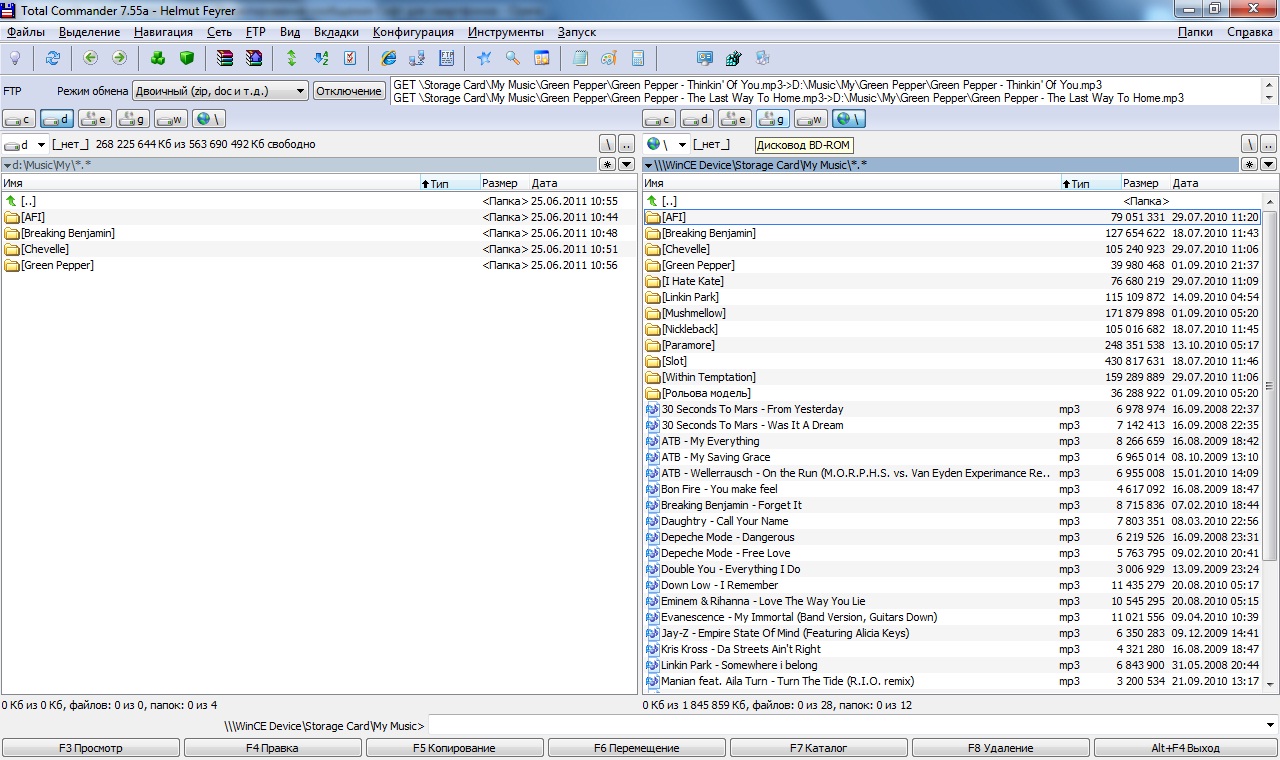Screen dimensions: 1280x760
Task: Click the Pack files (stacked books) icon
Action: (x=225, y=58)
